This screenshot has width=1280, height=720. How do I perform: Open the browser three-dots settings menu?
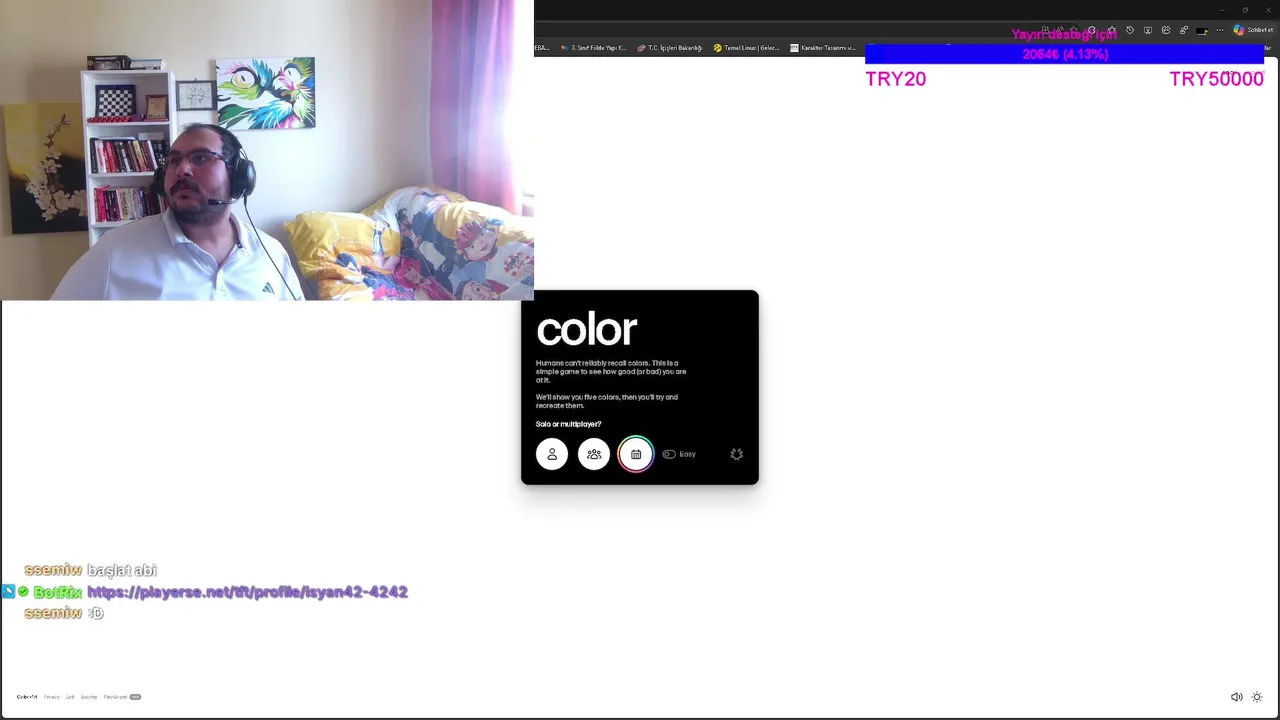point(1220,30)
